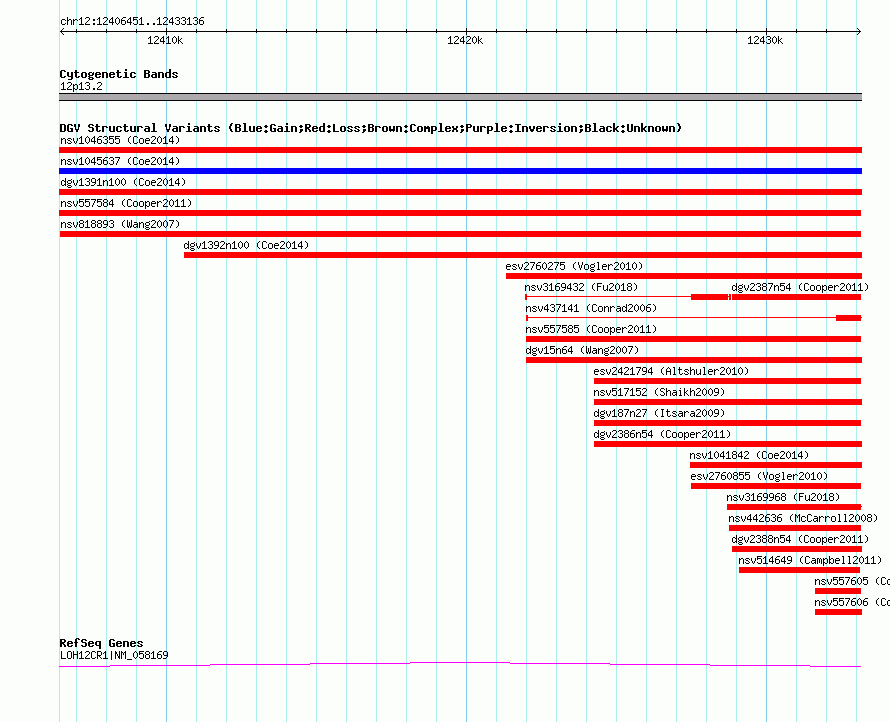890x722 pixels.
Task: Click the red bar under dgv1392n100
Action: coord(523,255)
